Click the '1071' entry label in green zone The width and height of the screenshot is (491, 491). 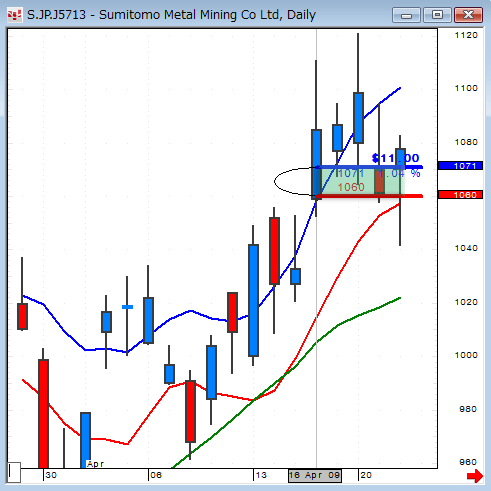coord(350,173)
